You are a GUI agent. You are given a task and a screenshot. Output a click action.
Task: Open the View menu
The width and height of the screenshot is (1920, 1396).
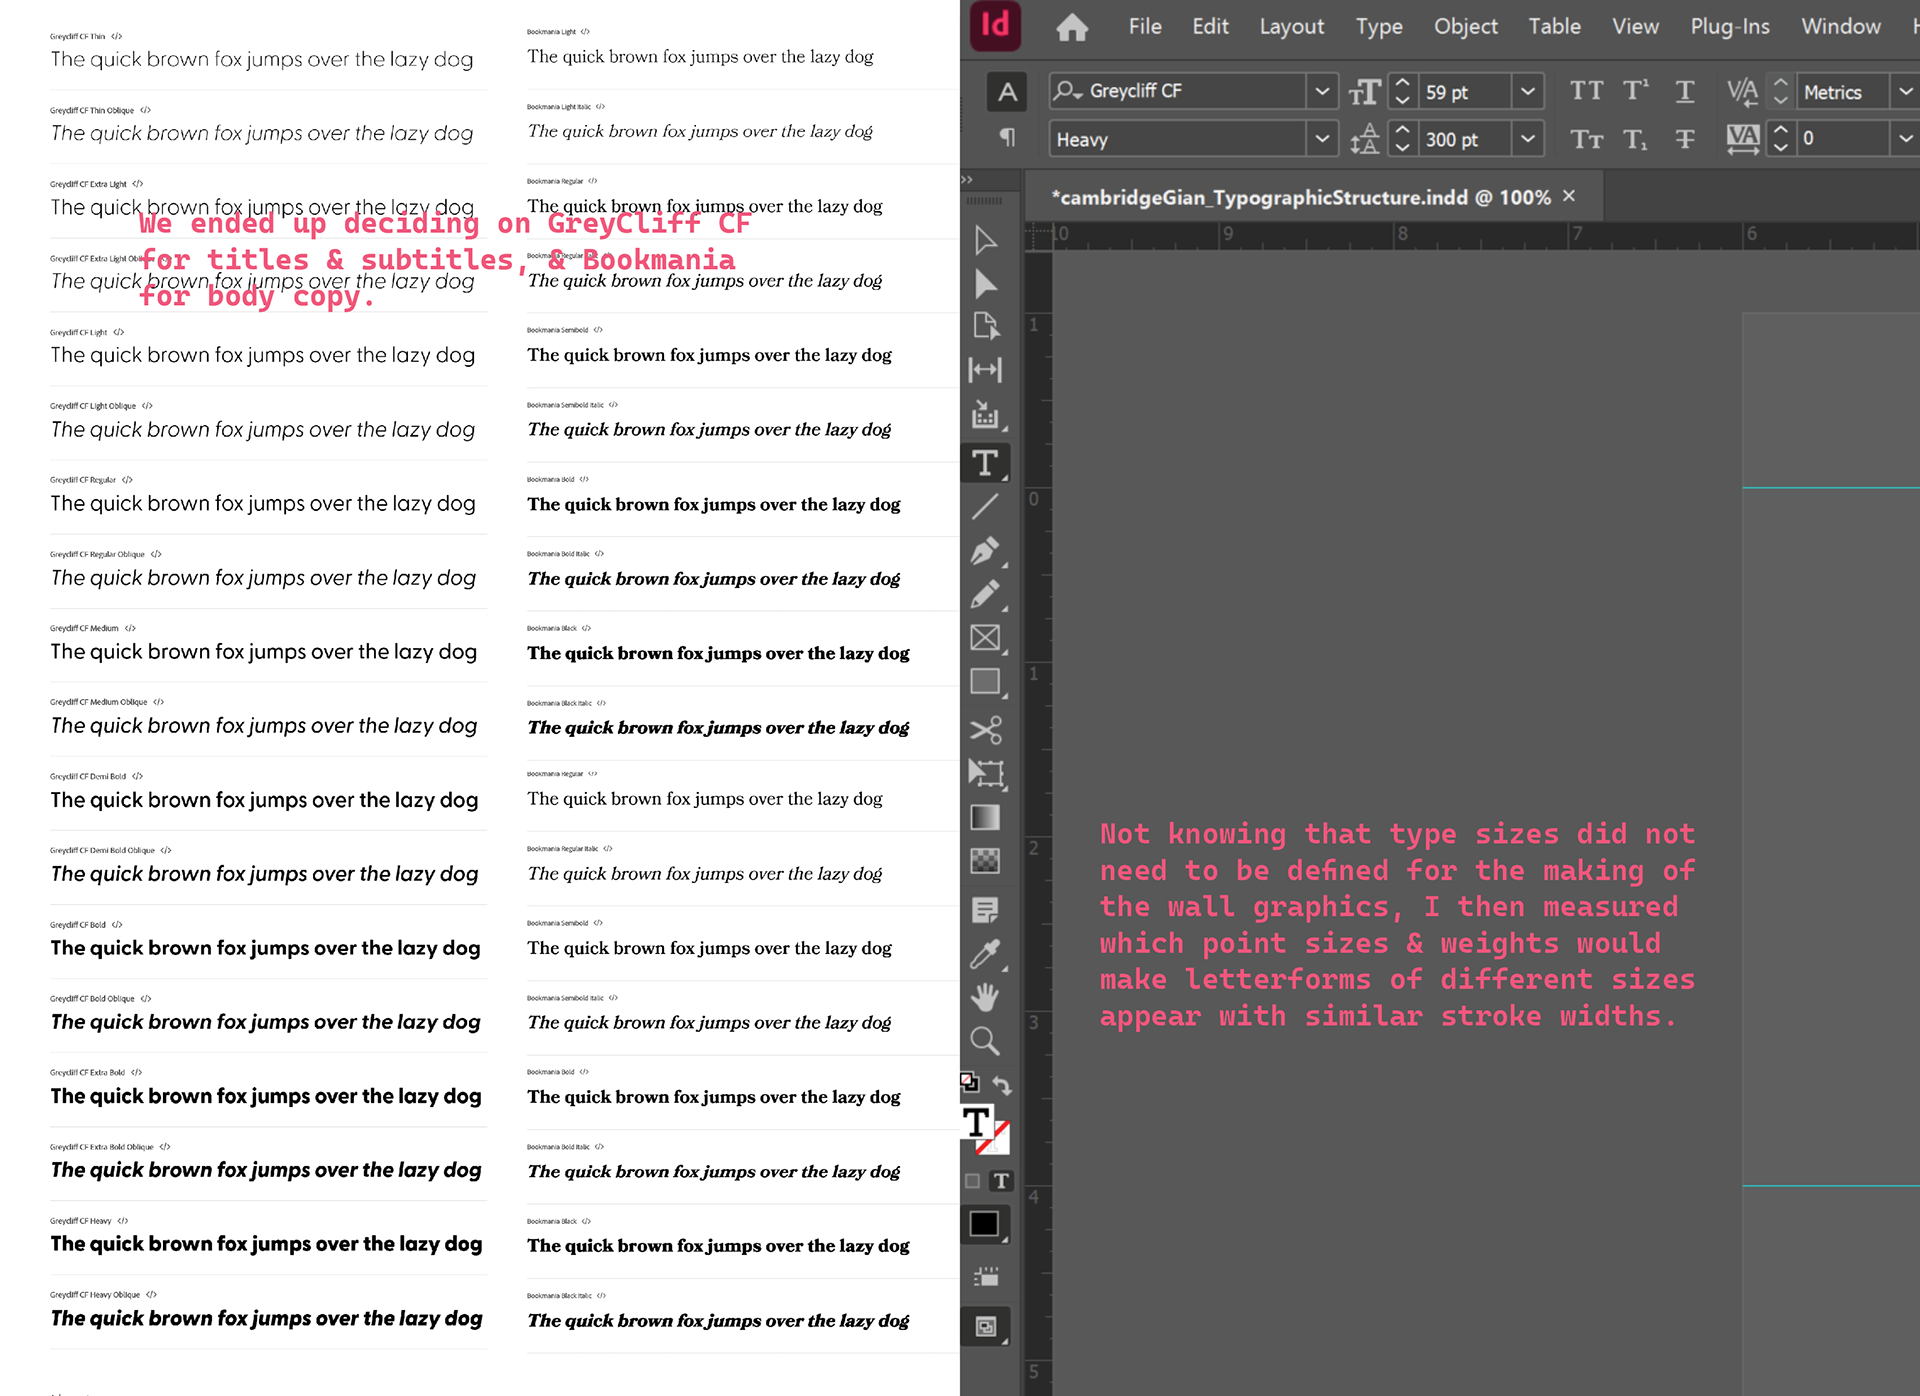pyautogui.click(x=1635, y=27)
